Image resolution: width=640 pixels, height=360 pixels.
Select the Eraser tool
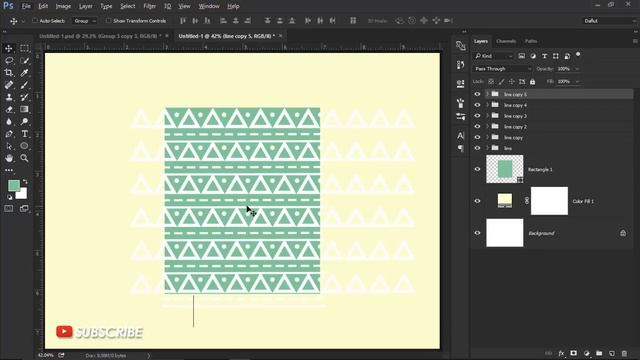tap(9, 109)
